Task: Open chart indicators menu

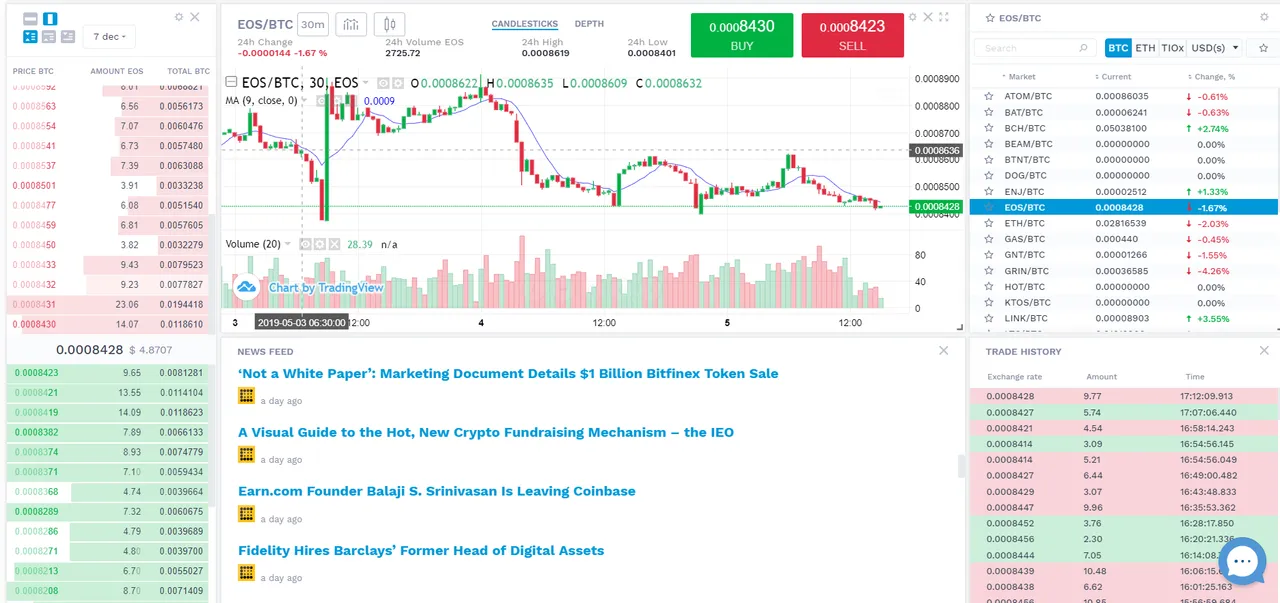Action: click(x=351, y=24)
